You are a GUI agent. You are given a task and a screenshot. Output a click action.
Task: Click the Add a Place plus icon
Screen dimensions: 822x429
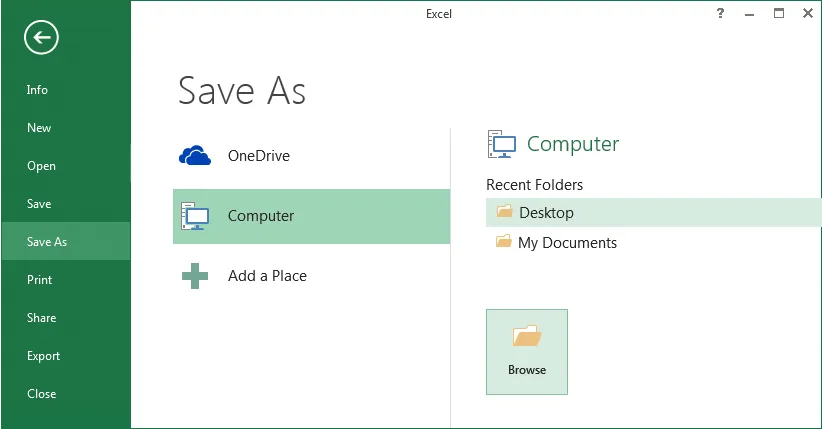(195, 276)
